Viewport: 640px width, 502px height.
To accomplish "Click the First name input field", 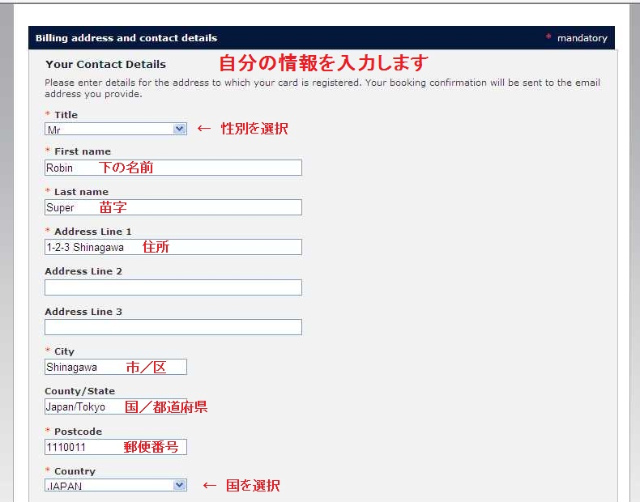I will 173,168.
